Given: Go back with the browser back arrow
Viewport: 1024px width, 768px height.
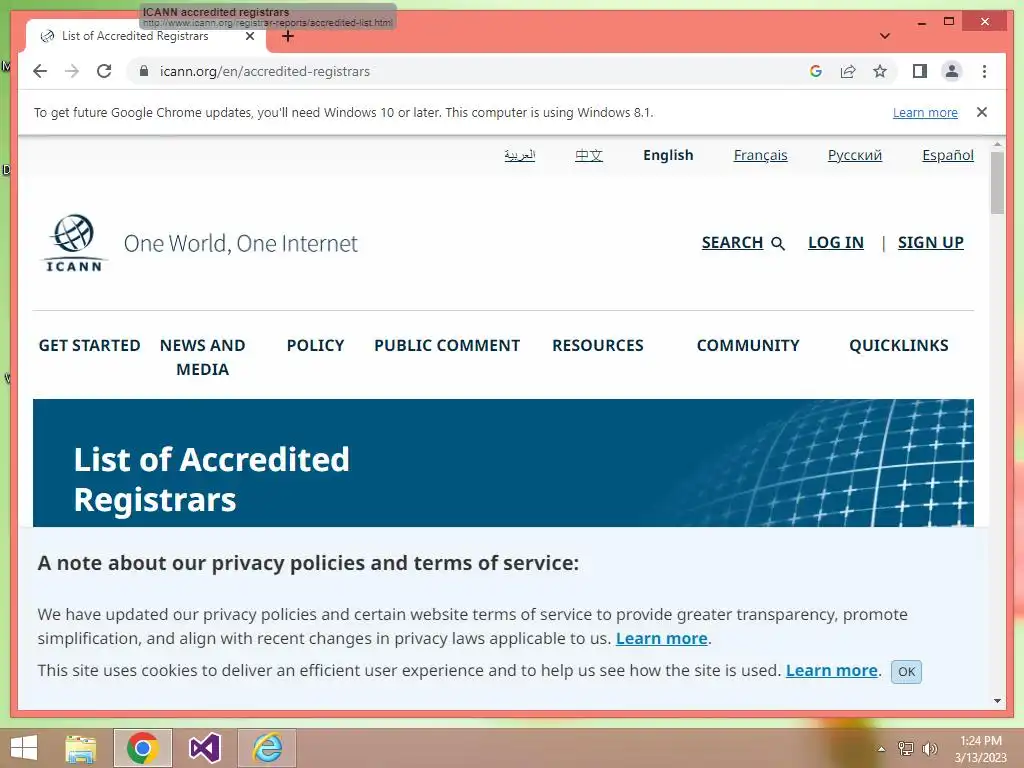Looking at the screenshot, I should 40,71.
